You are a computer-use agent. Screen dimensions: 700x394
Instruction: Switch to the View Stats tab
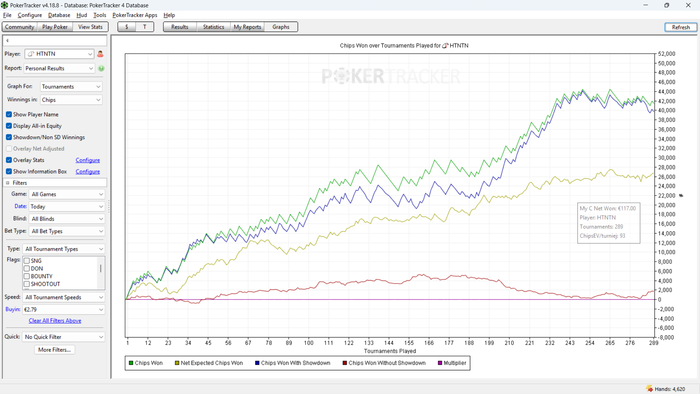pyautogui.click(x=90, y=27)
